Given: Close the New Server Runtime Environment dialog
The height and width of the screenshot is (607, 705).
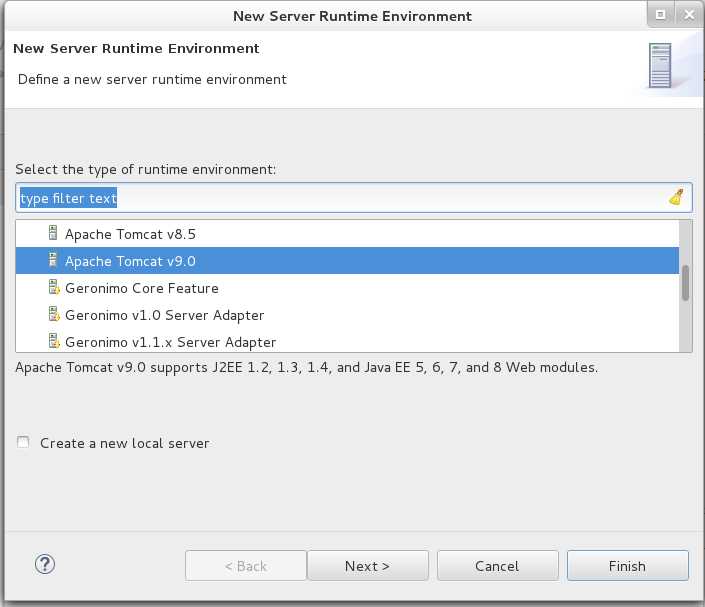Looking at the screenshot, I should [x=689, y=15].
